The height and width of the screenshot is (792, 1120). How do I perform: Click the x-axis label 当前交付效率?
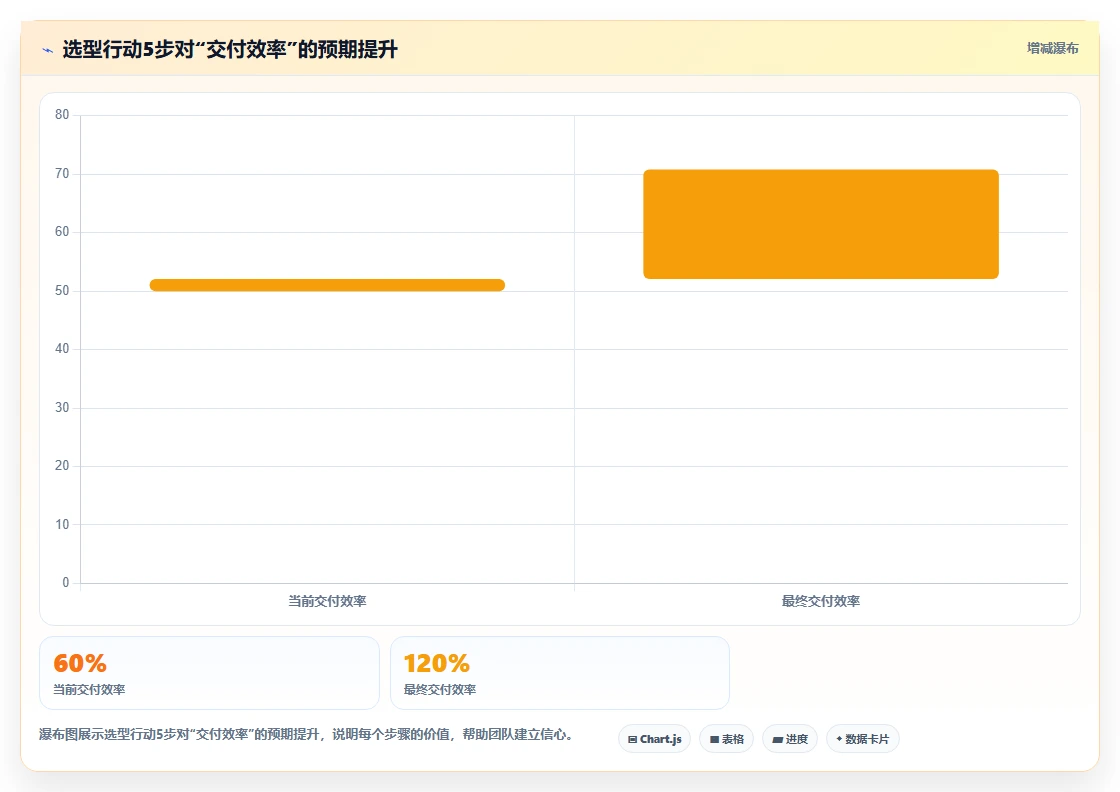(327, 601)
